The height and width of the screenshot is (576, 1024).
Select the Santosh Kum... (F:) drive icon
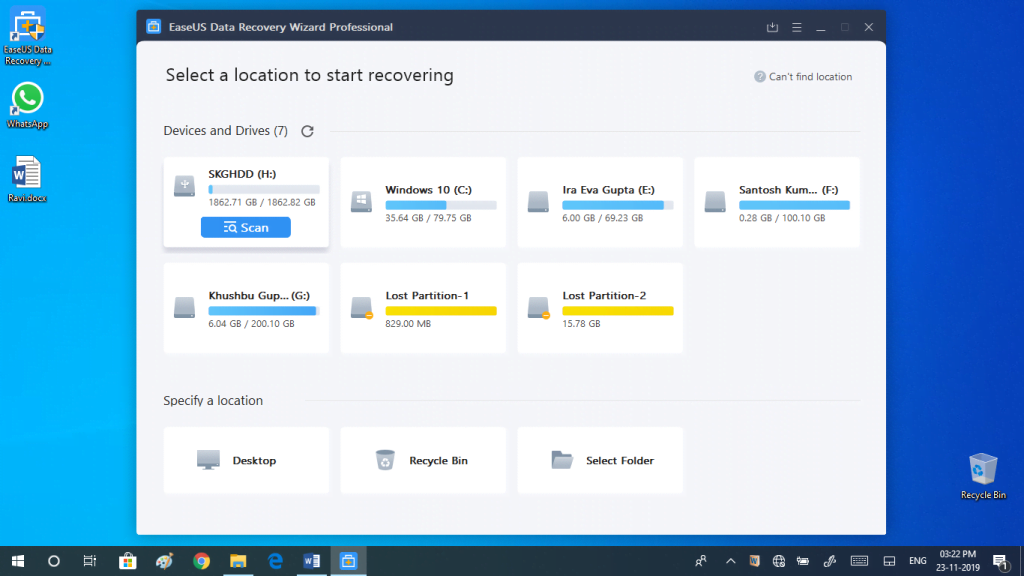(715, 202)
